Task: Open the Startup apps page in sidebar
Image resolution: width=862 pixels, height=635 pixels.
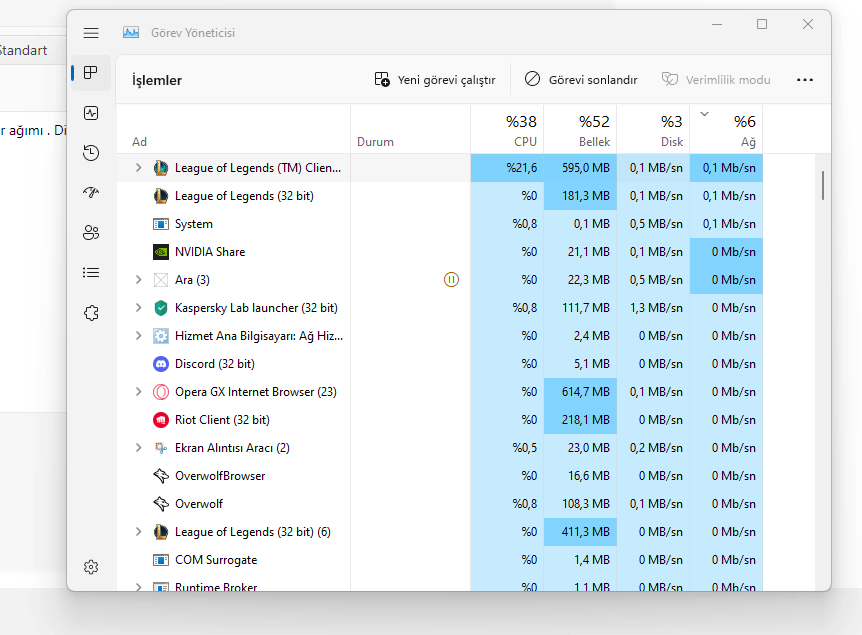Action: pos(91,192)
